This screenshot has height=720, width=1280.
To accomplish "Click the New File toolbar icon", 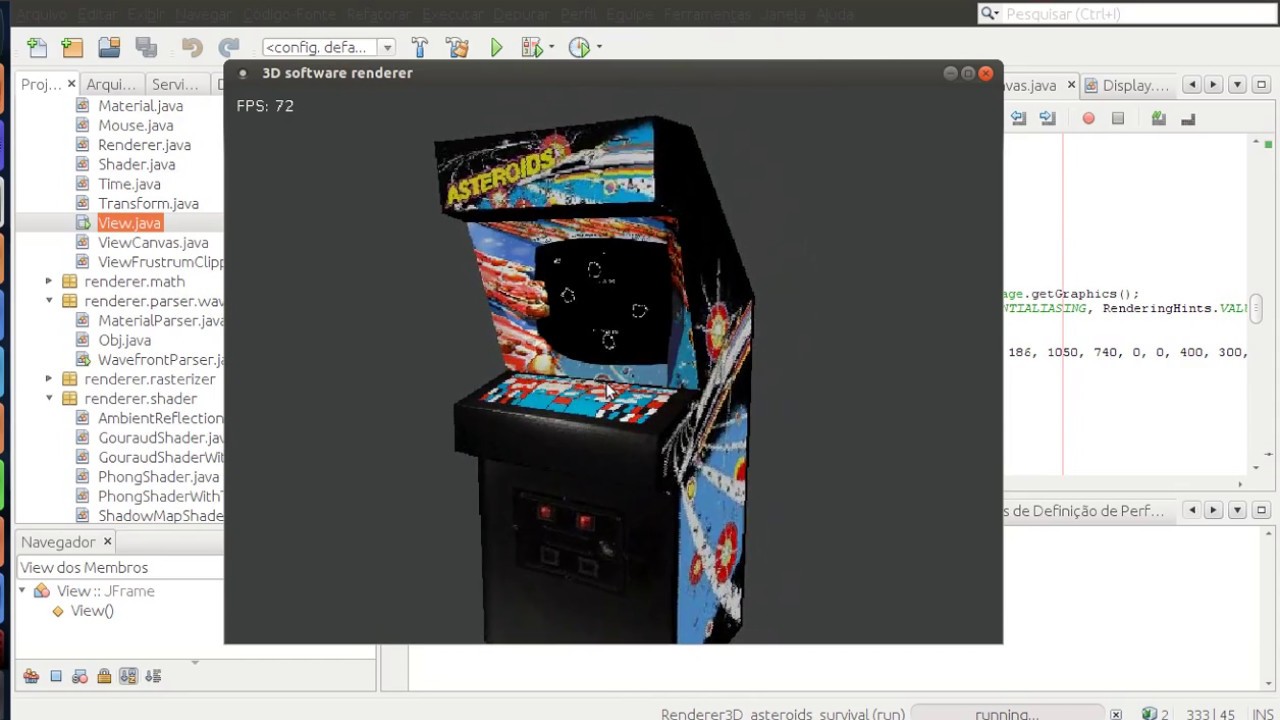I will click(37, 47).
